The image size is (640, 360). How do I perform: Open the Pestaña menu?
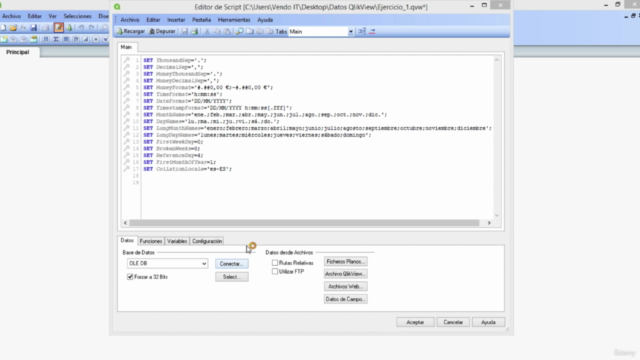202,20
